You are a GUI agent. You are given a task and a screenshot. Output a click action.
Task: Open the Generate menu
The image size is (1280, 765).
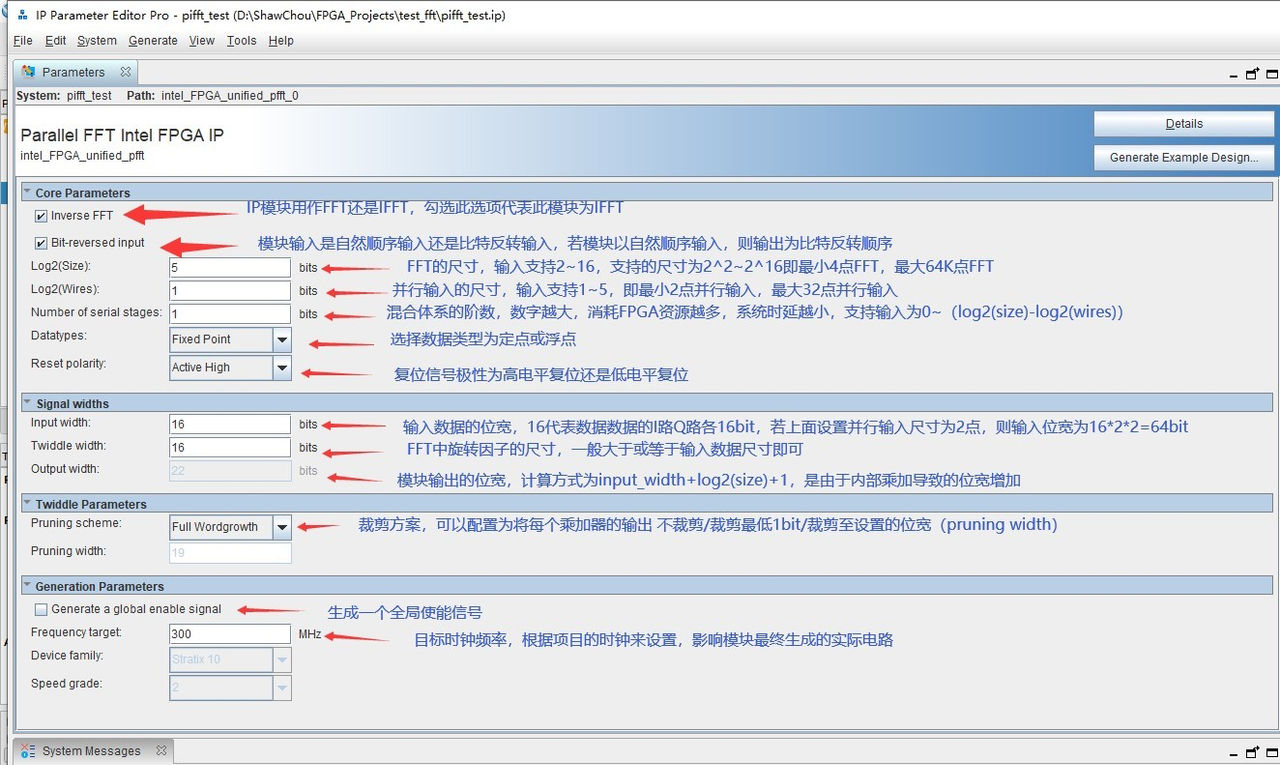[153, 41]
